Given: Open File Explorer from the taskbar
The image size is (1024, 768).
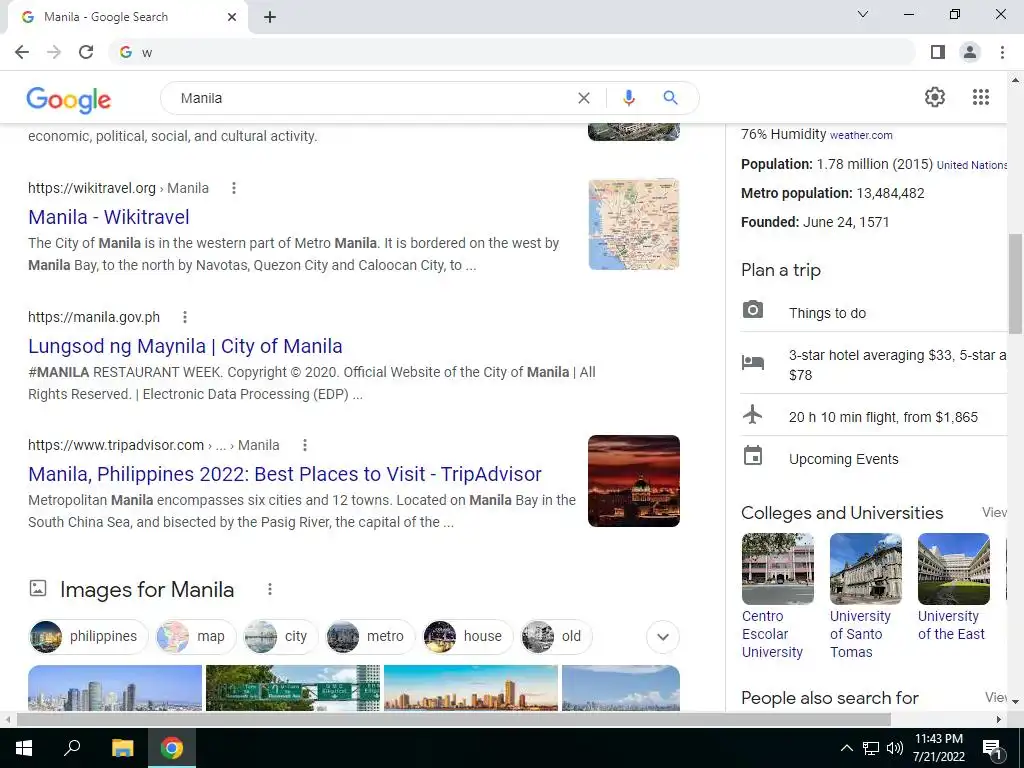Looking at the screenshot, I should pyautogui.click(x=122, y=748).
